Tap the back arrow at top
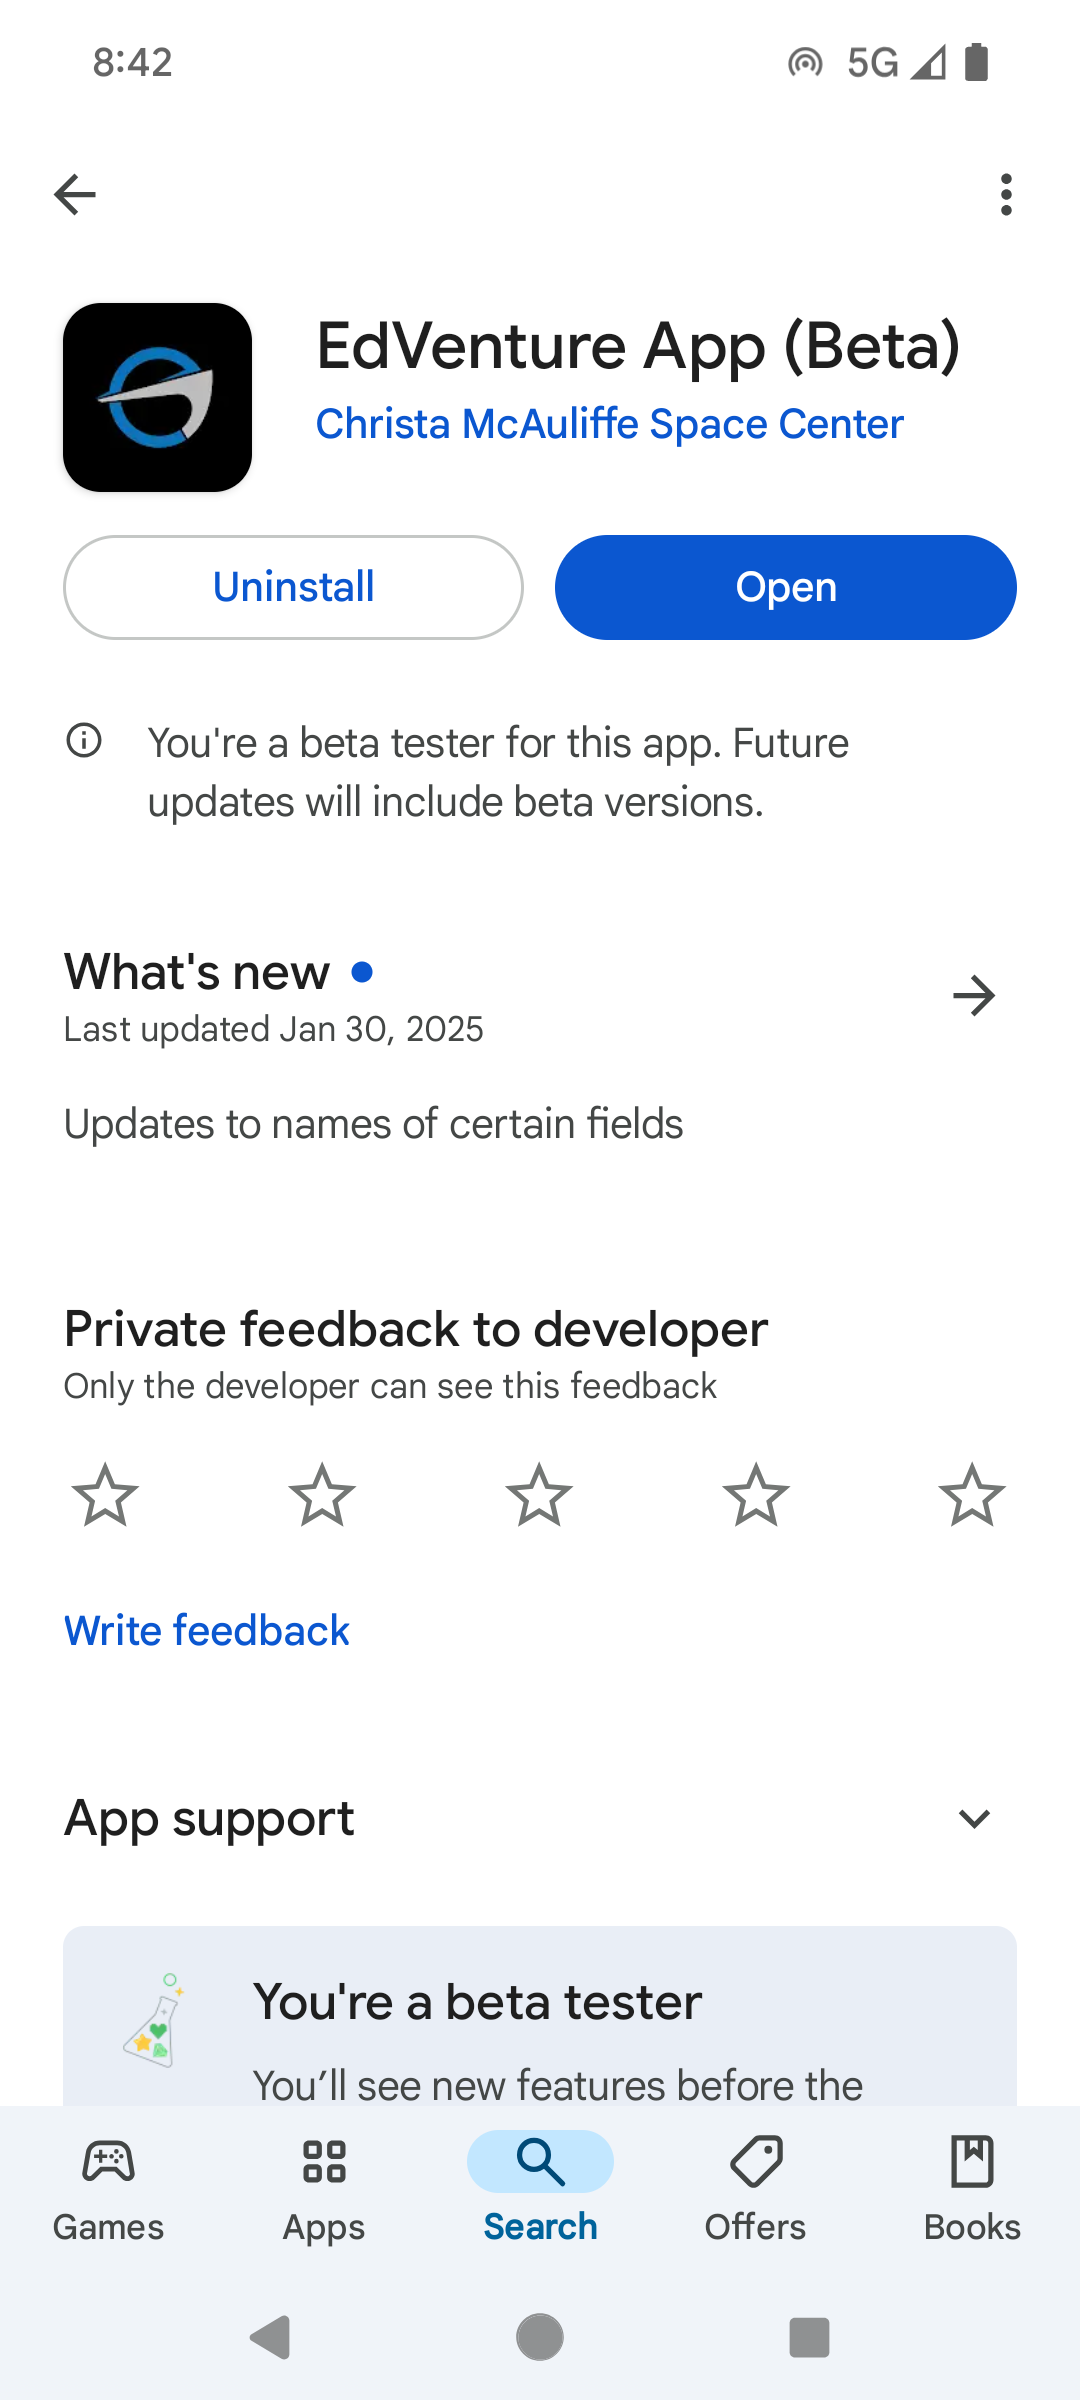Screen dimensions: 1080x2400 click(x=75, y=194)
